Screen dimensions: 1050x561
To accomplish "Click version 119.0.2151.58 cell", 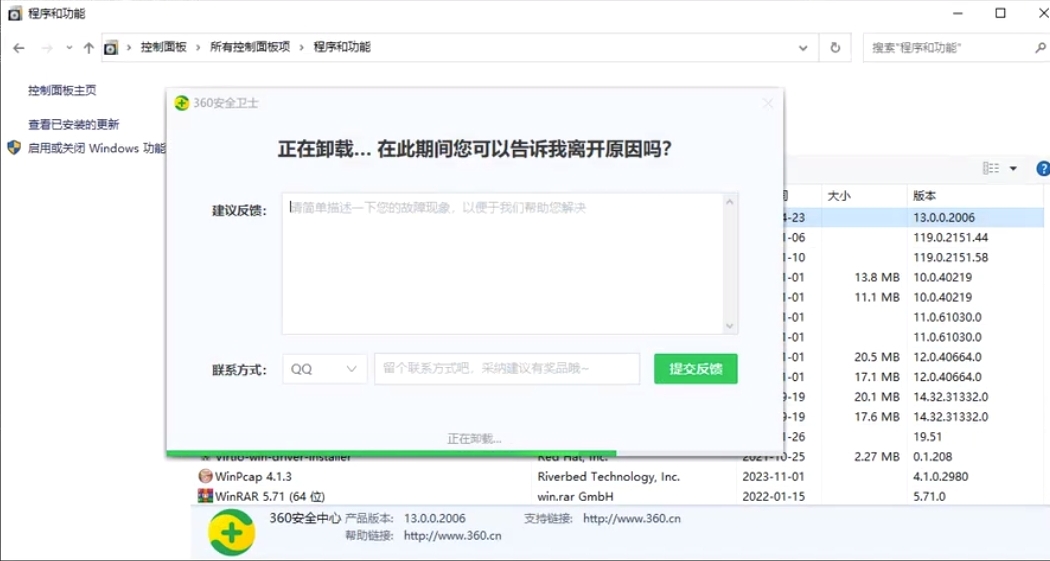I will click(951, 258).
